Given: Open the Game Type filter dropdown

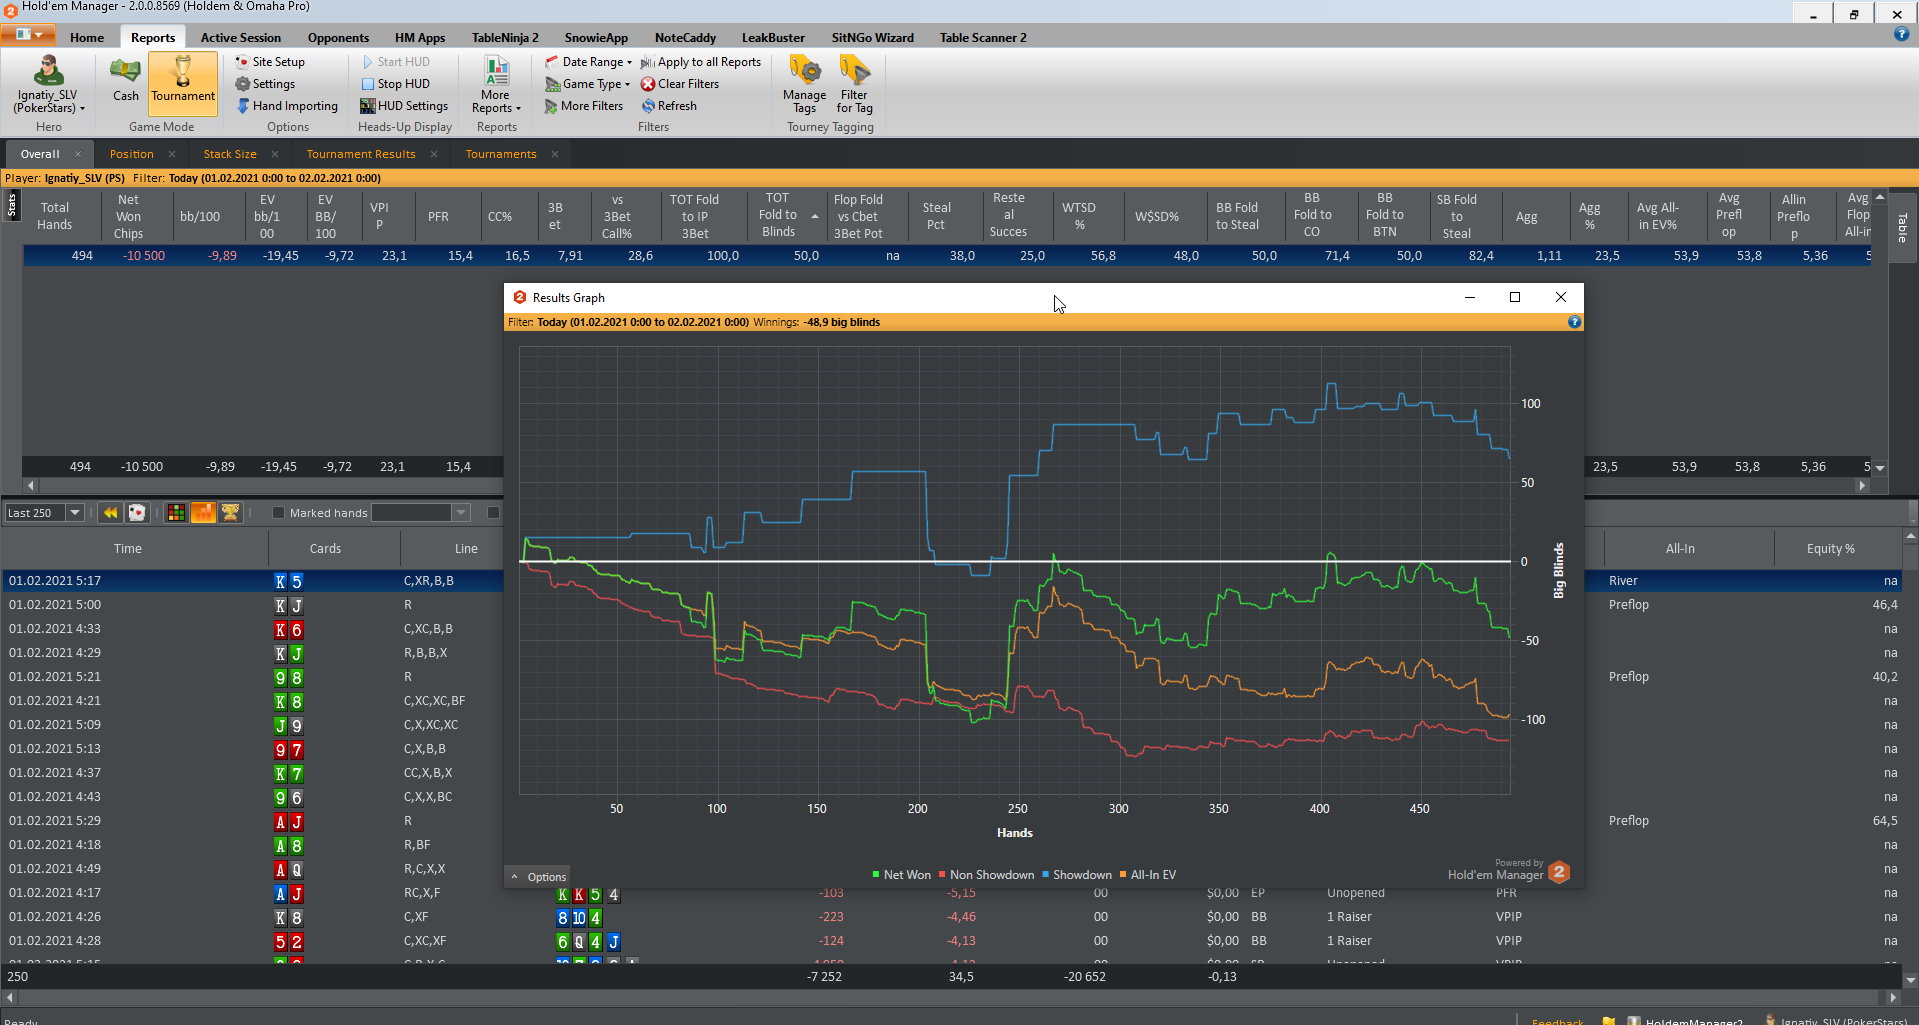Looking at the screenshot, I should (x=587, y=84).
